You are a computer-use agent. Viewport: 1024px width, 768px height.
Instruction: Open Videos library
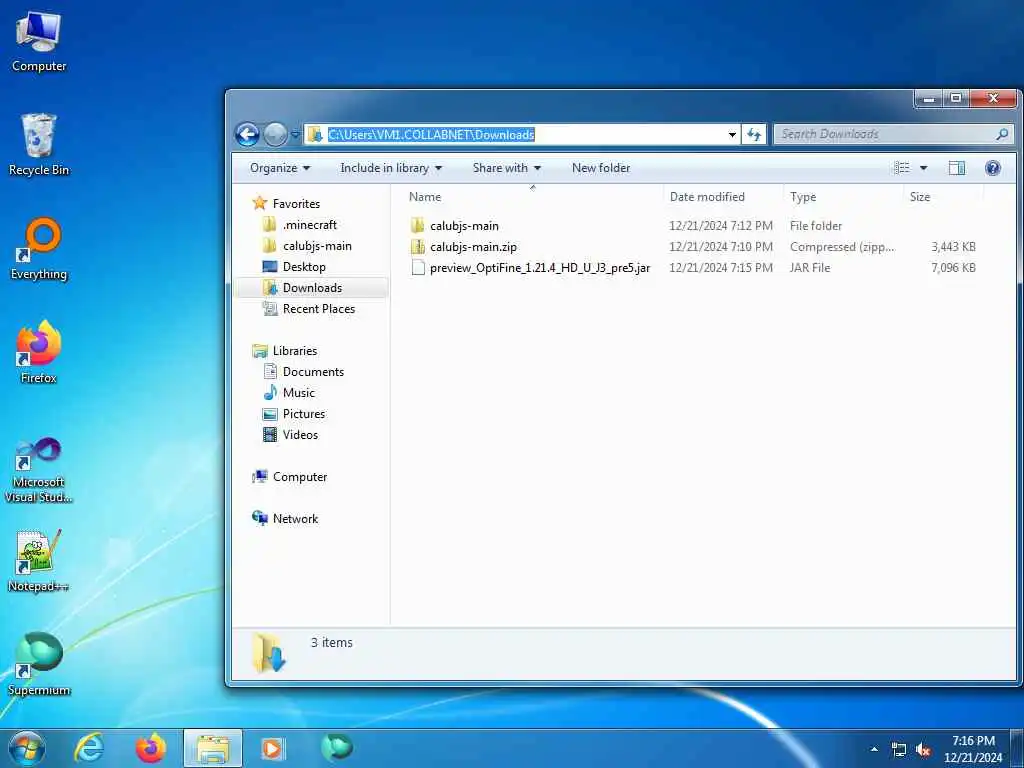[300, 434]
